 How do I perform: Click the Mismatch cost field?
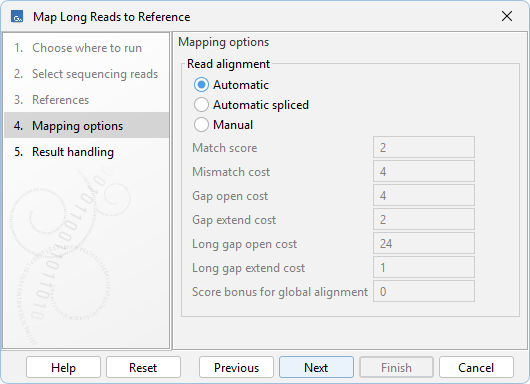(424, 171)
